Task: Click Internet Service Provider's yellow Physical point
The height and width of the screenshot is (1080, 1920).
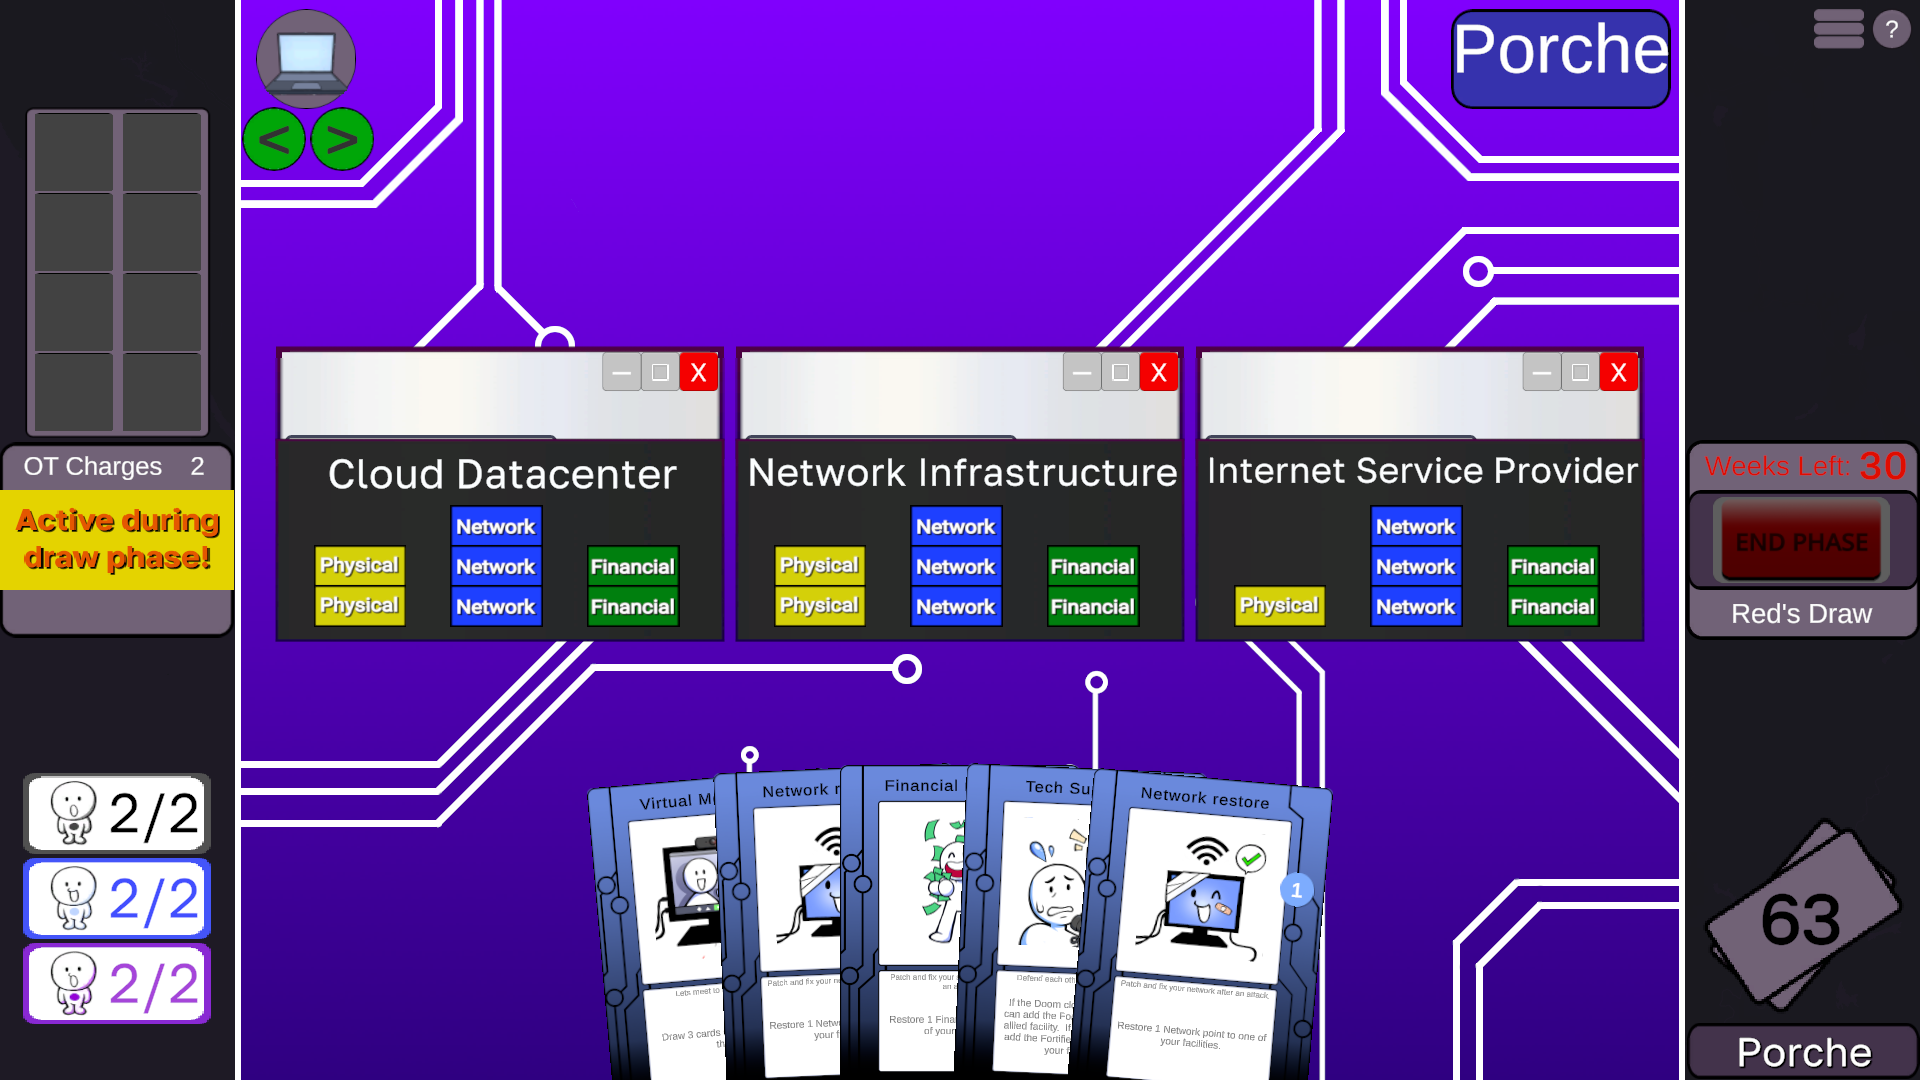Action: pyautogui.click(x=1279, y=605)
